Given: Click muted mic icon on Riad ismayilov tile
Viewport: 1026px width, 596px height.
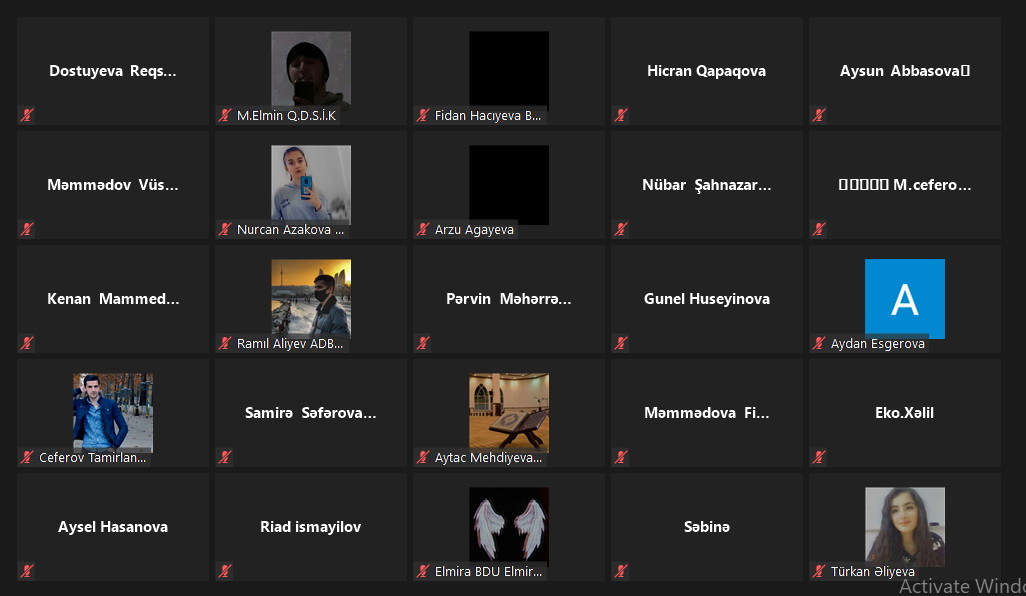Looking at the screenshot, I should tap(225, 571).
